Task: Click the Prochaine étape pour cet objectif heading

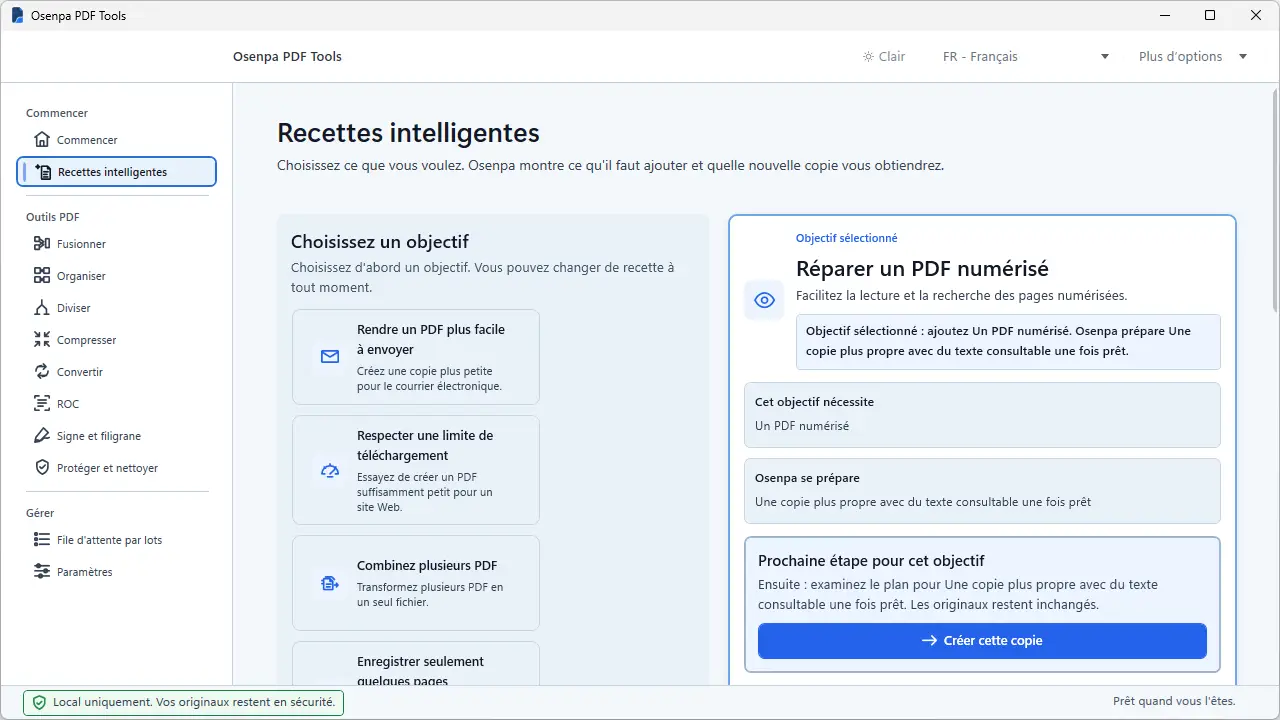Action: pos(872,561)
